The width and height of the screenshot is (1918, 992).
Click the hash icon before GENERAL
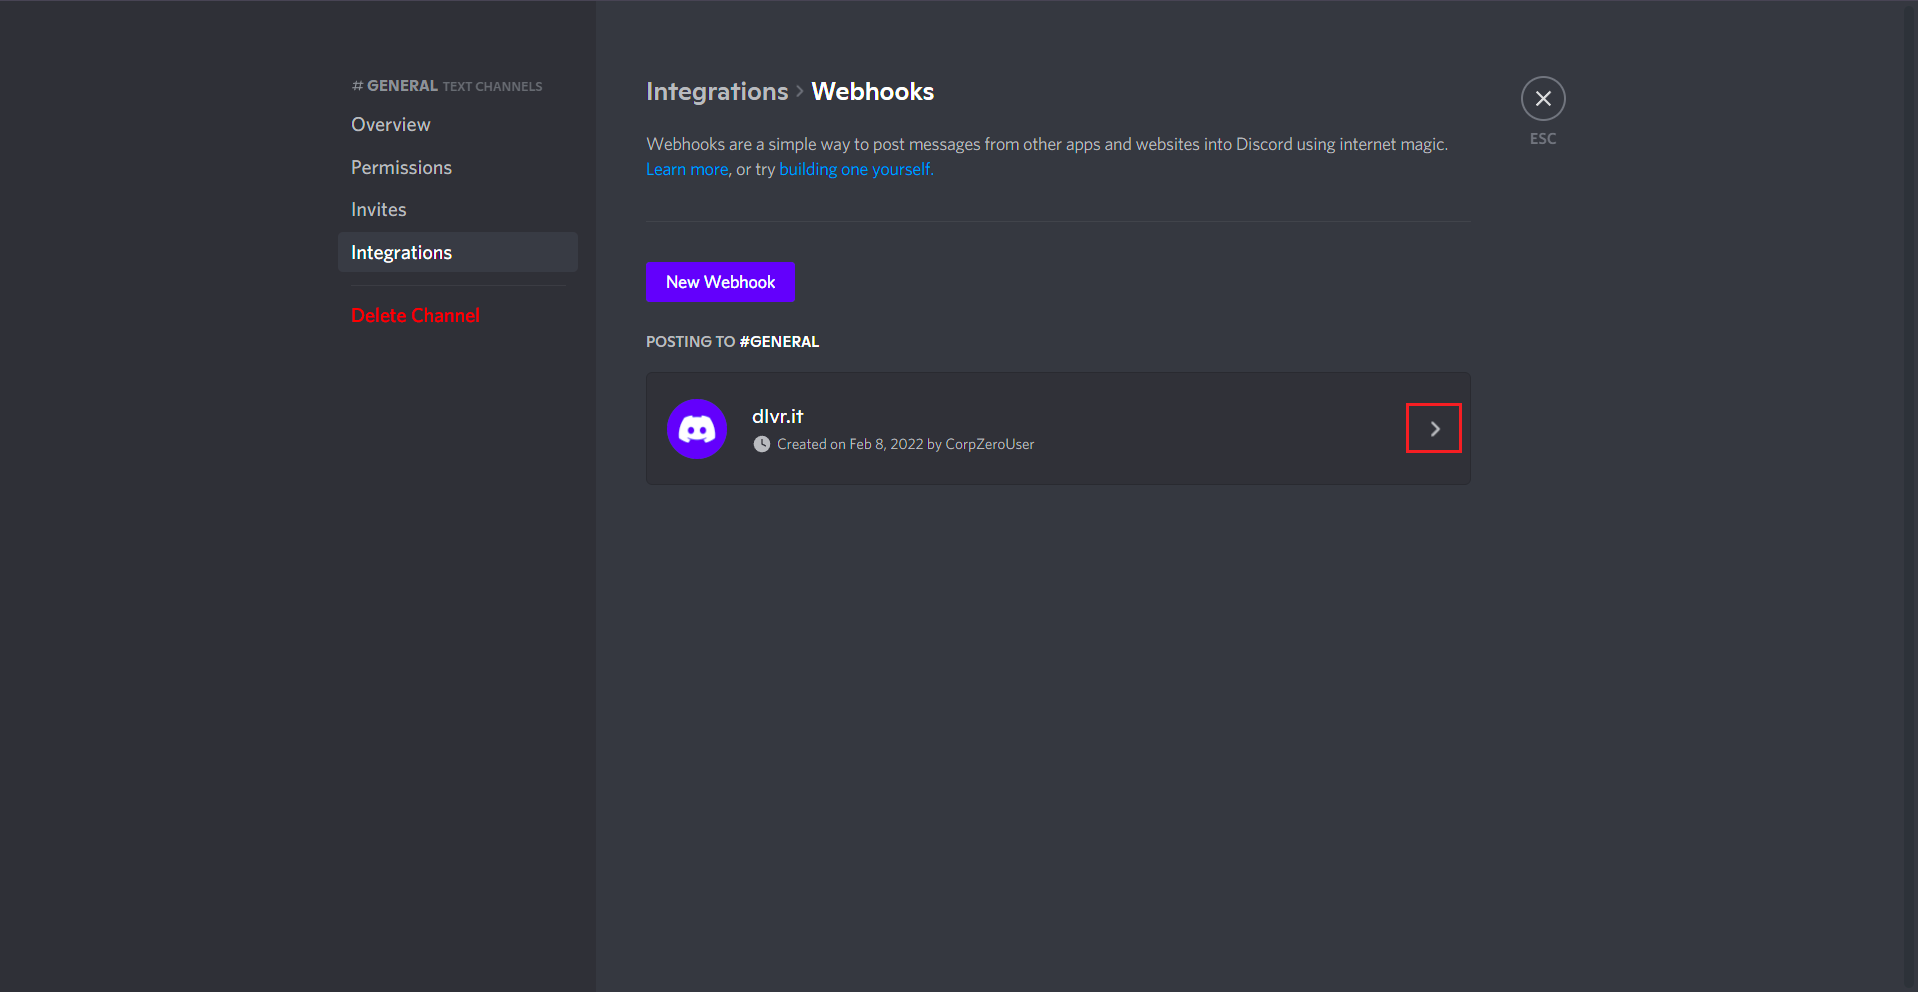click(x=357, y=86)
